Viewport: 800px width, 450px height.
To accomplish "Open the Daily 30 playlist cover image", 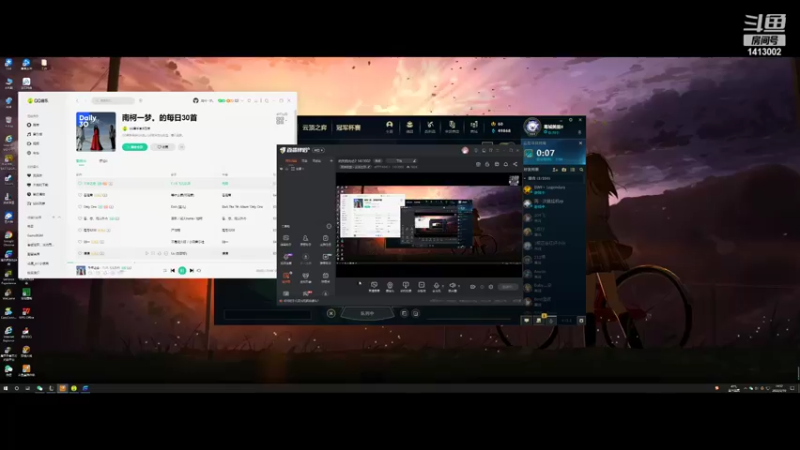I will pyautogui.click(x=96, y=132).
